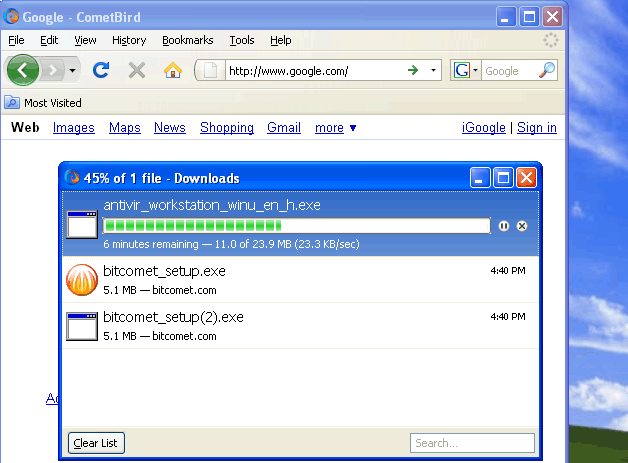628x463 pixels.
Task: Click the antivir download progress bar
Action: [x=296, y=225]
